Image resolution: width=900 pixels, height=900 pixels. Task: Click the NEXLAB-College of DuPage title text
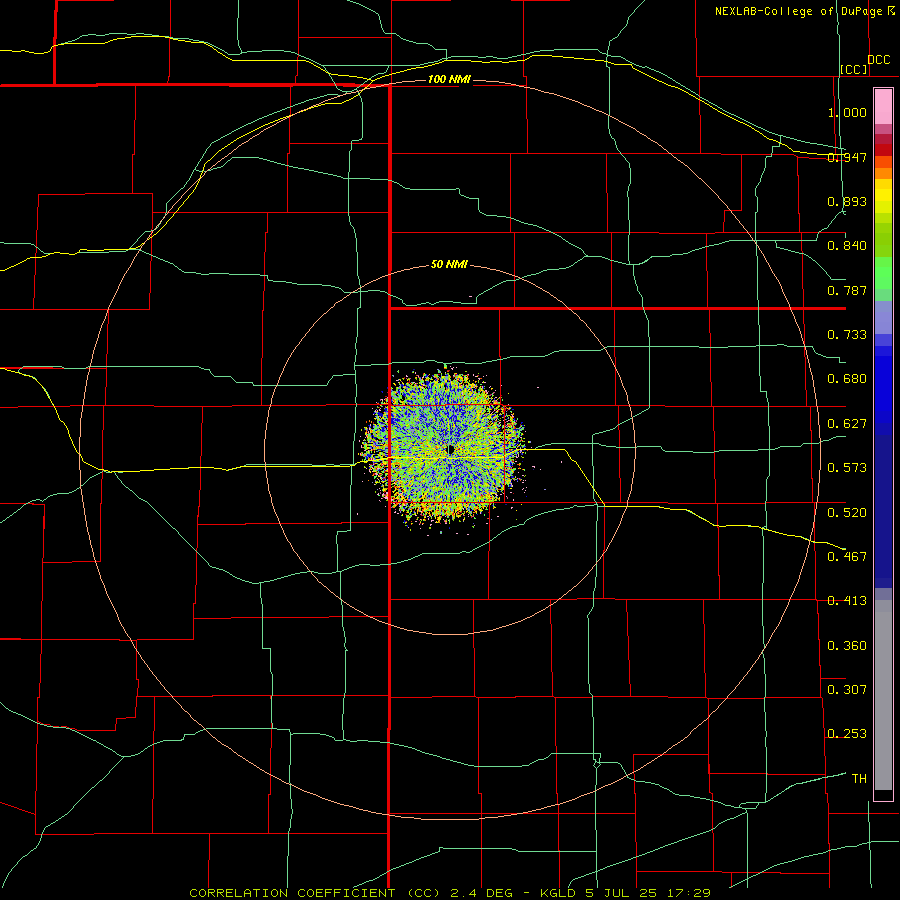click(798, 11)
